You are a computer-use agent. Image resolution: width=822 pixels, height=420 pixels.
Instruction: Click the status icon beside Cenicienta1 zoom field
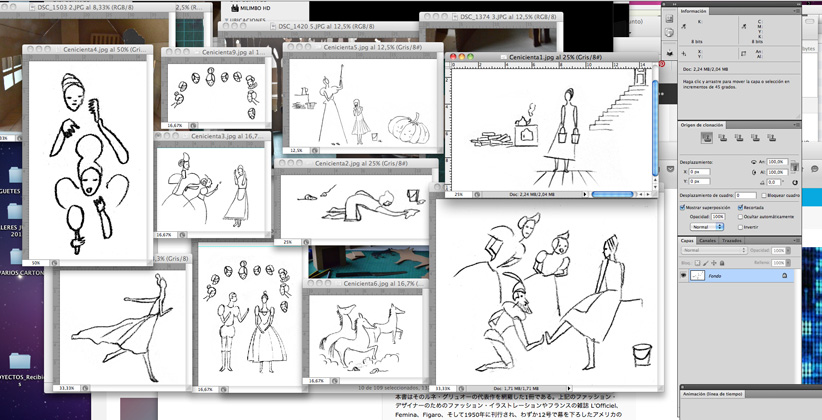pos(477,195)
